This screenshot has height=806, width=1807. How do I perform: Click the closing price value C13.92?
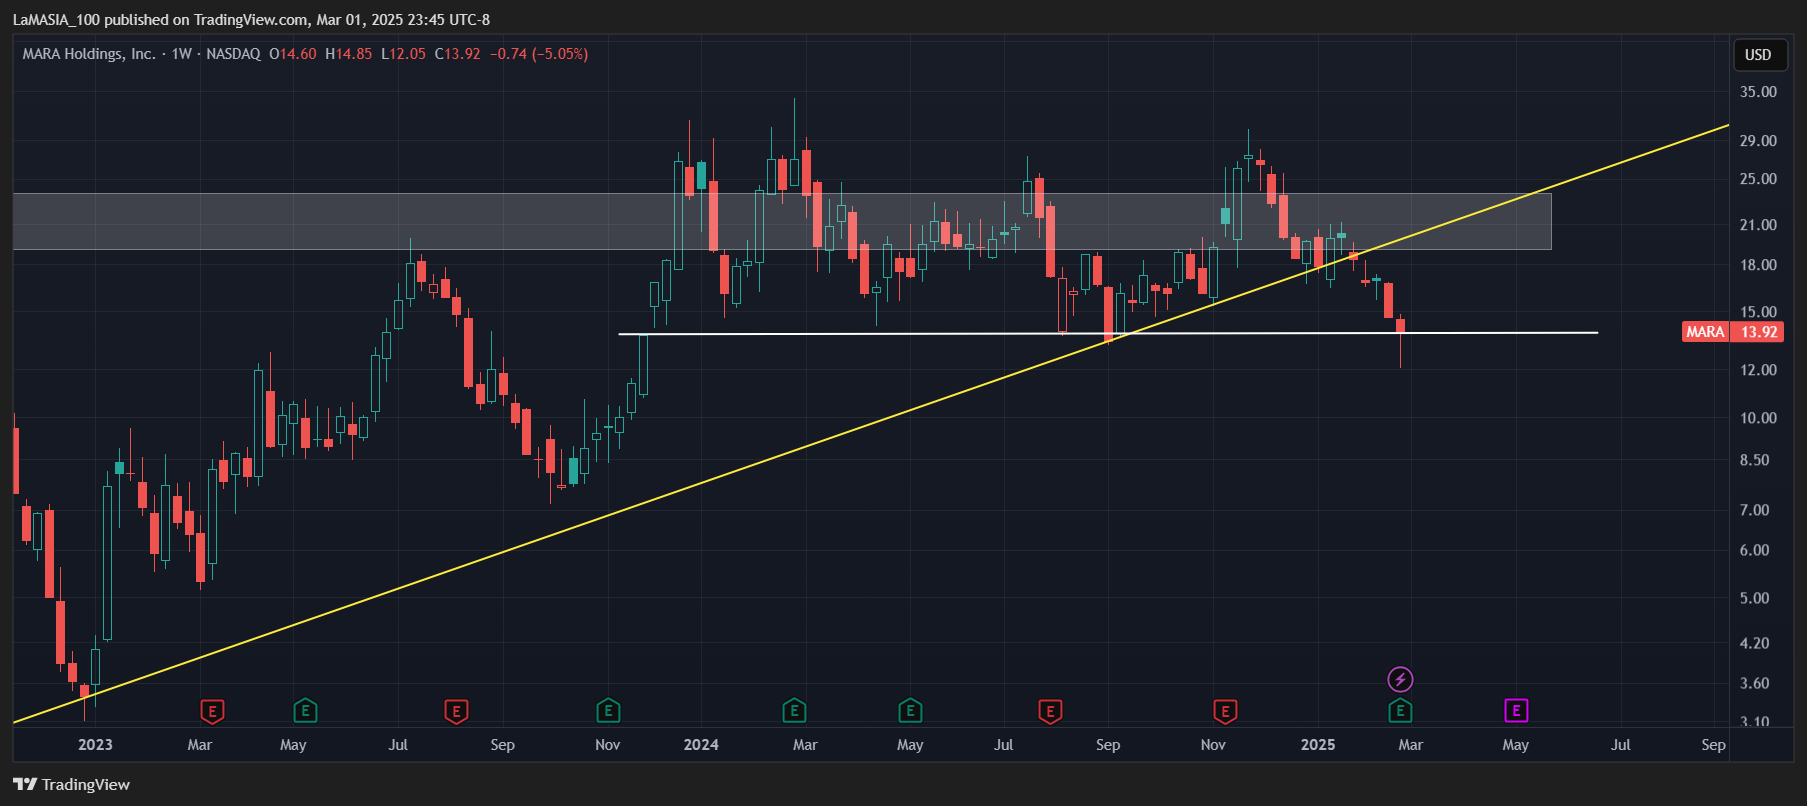click(457, 54)
